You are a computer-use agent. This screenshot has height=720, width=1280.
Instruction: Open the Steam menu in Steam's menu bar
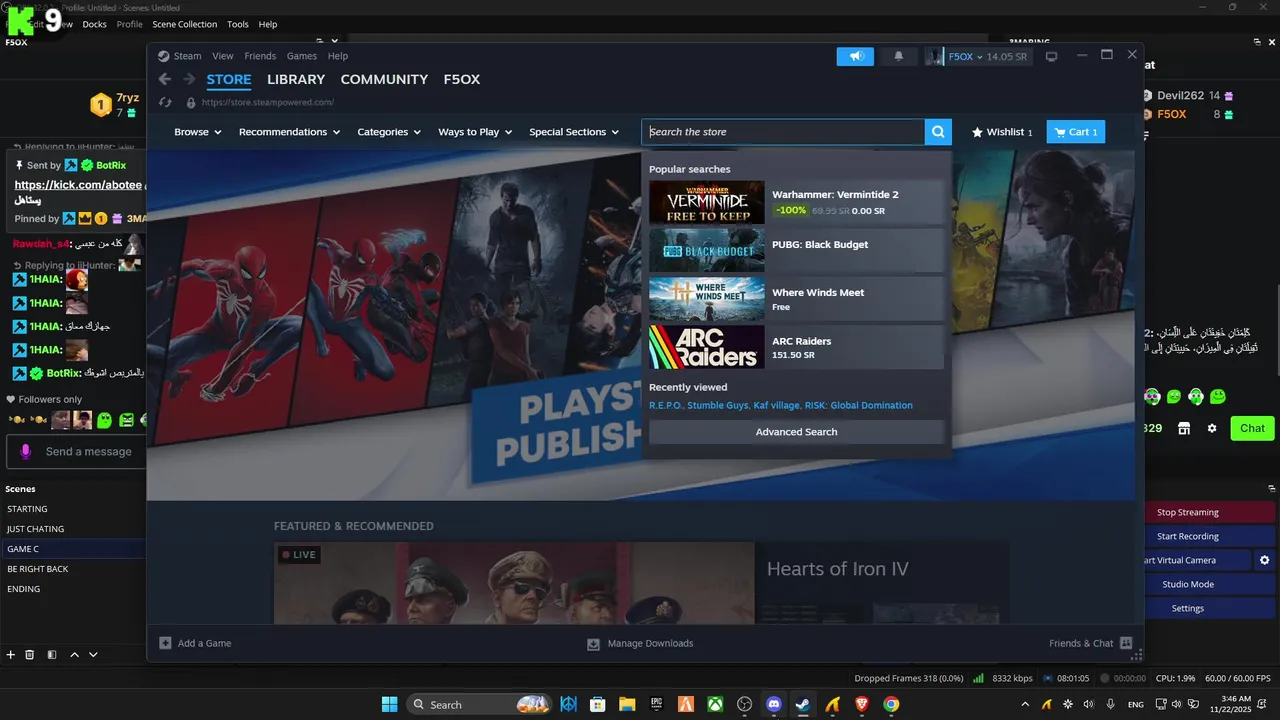pos(187,56)
